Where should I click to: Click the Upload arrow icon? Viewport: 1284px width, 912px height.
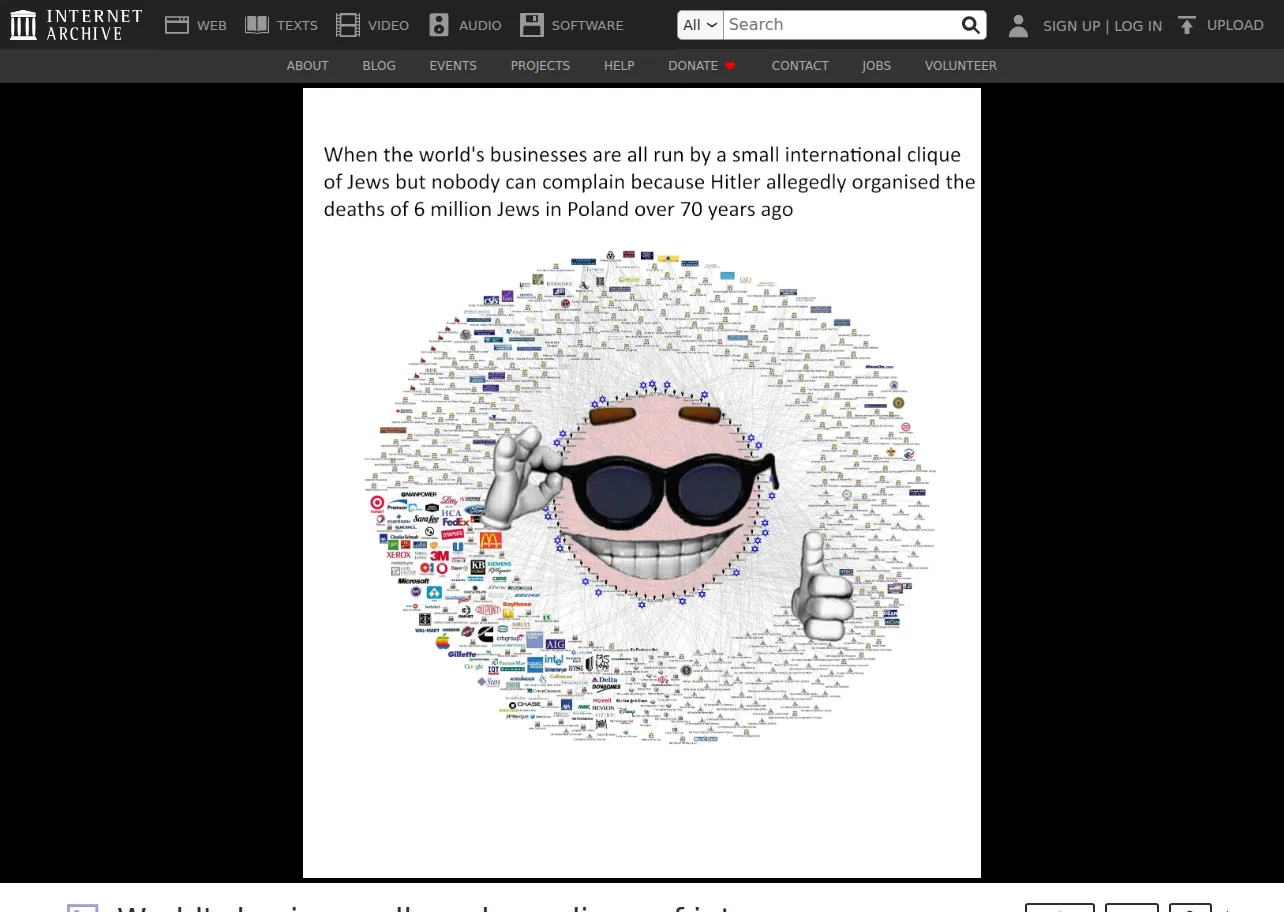1187,25
